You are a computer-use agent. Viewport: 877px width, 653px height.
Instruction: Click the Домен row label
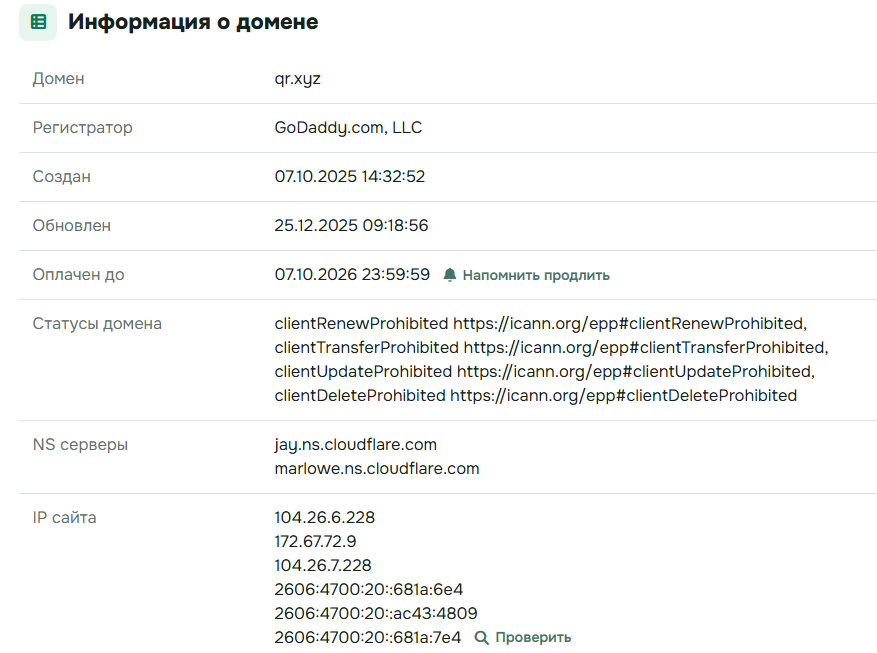(x=58, y=79)
